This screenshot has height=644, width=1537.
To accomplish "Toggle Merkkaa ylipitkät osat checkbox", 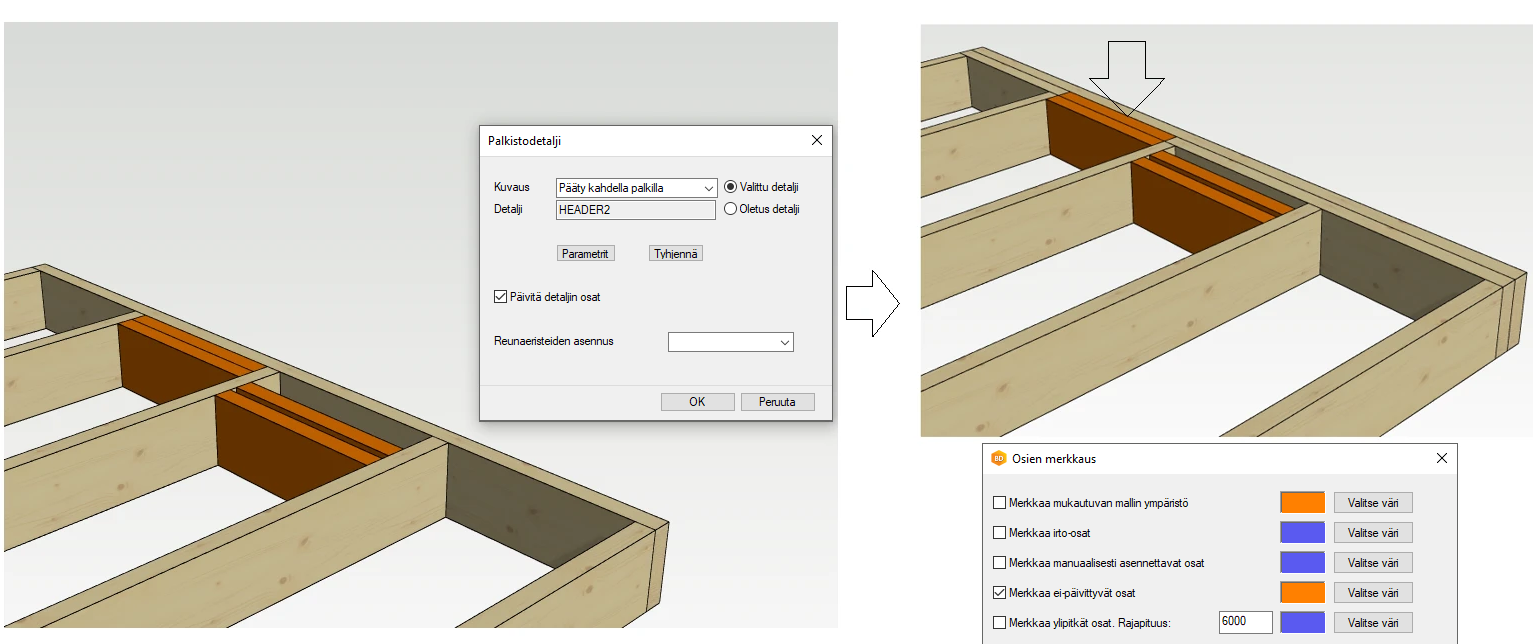I will pos(999,623).
